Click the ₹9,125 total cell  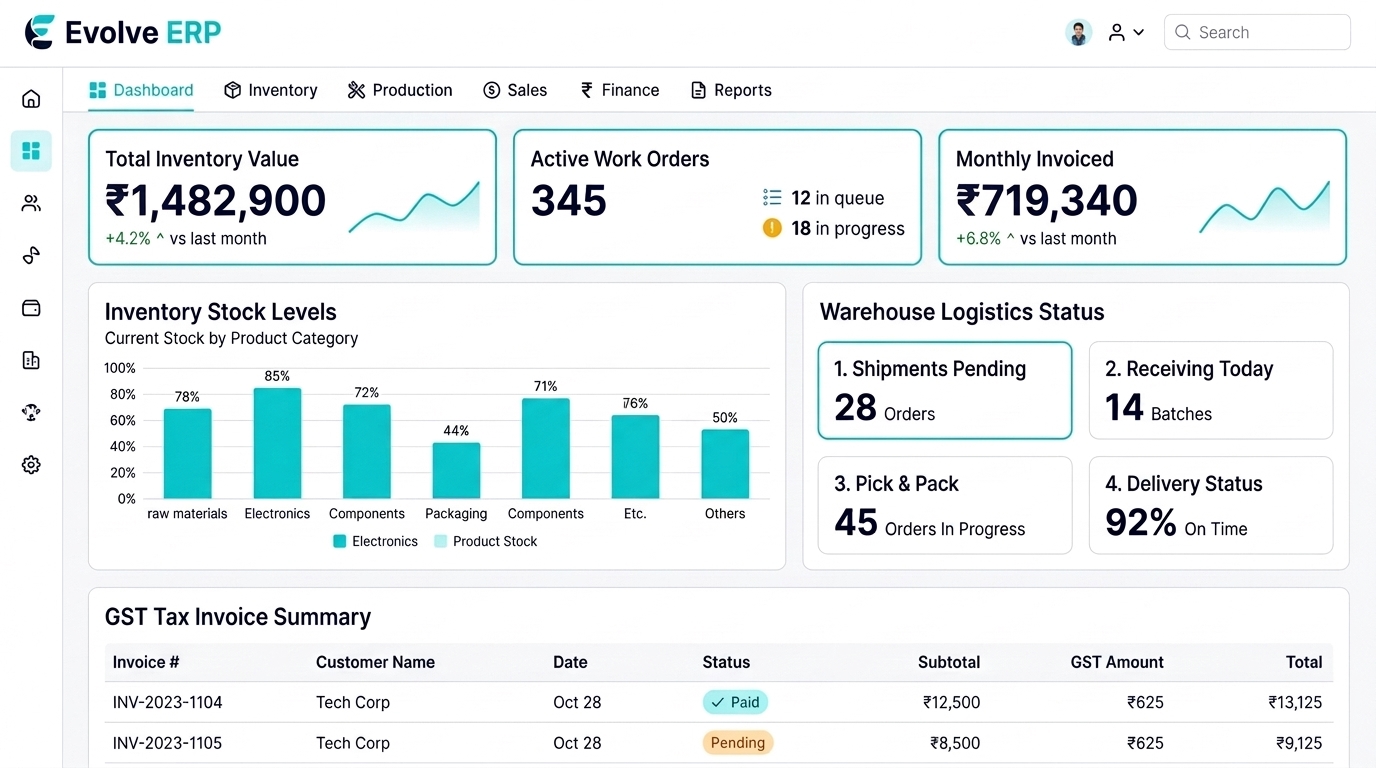pos(1299,743)
